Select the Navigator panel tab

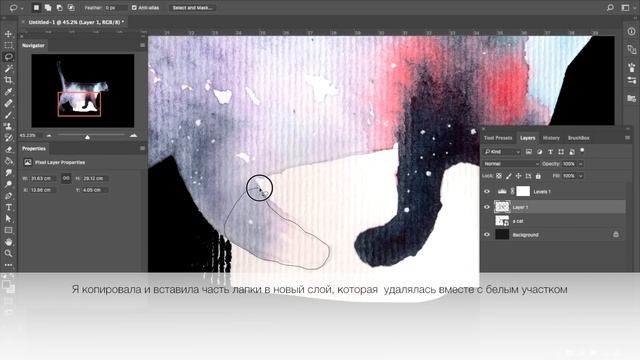(33, 45)
